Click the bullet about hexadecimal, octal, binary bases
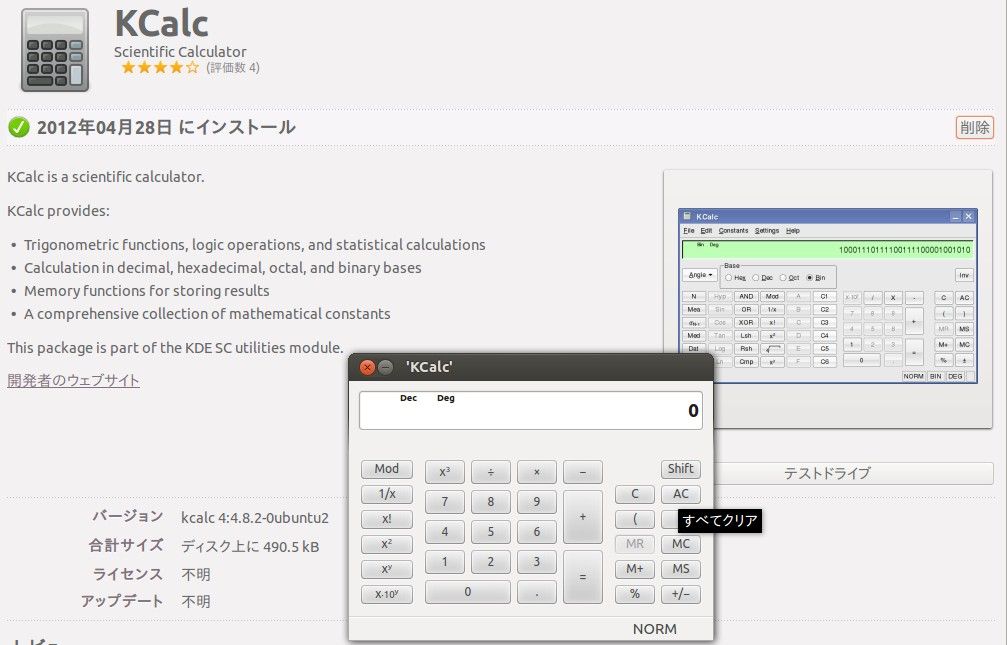The height and width of the screenshot is (645, 1007). (x=222, y=268)
